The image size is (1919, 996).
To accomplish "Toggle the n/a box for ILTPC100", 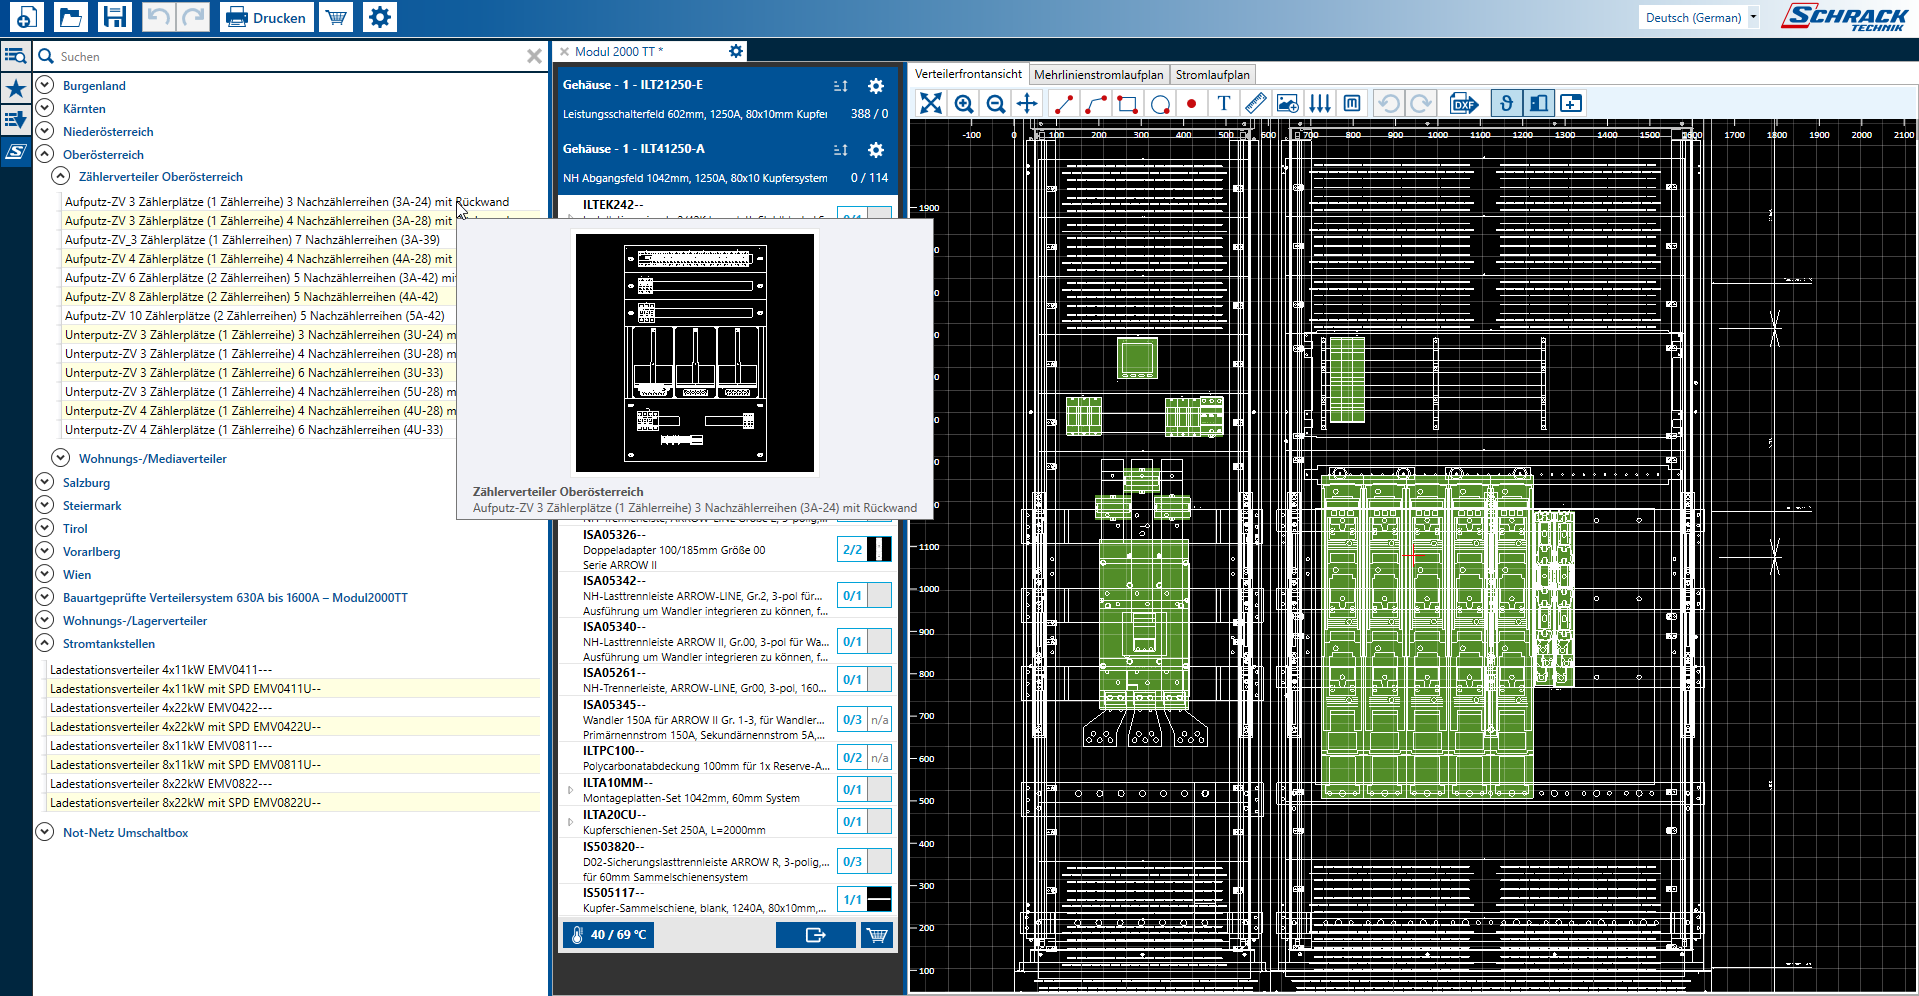I will pyautogui.click(x=879, y=758).
